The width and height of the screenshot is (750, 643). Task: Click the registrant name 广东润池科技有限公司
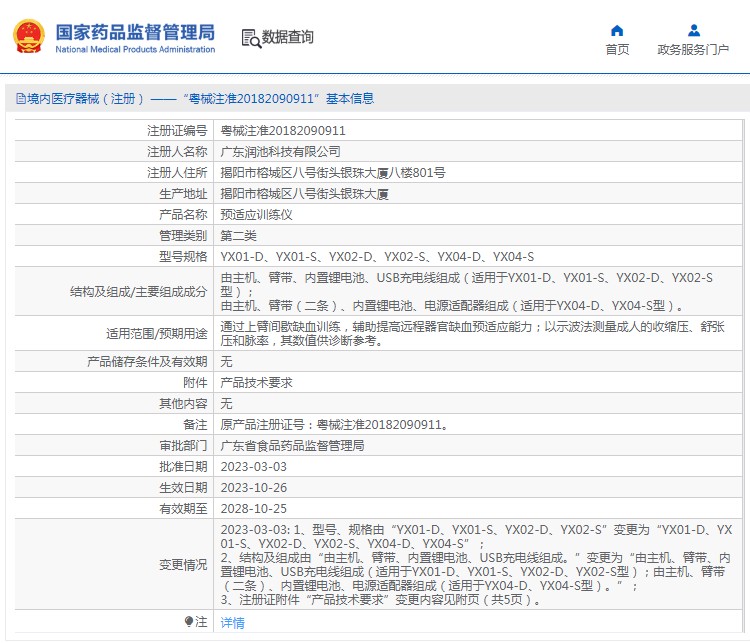tap(280, 152)
